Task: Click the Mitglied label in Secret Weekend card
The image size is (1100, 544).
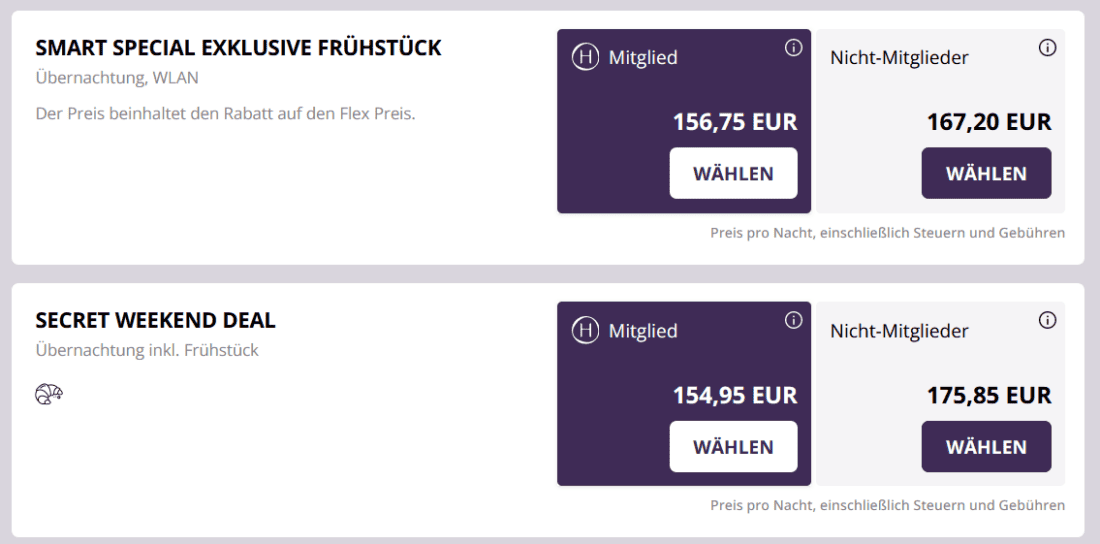Action: coord(642,331)
